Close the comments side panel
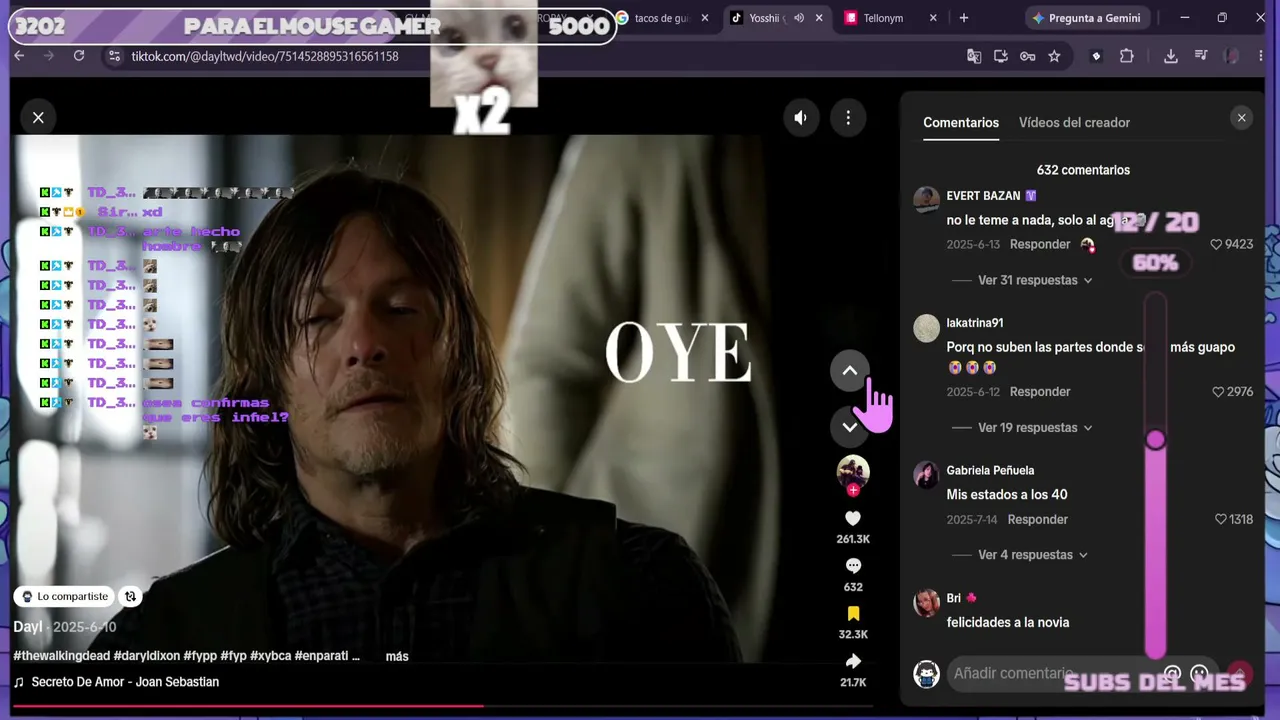1280x720 pixels. coord(1241,118)
